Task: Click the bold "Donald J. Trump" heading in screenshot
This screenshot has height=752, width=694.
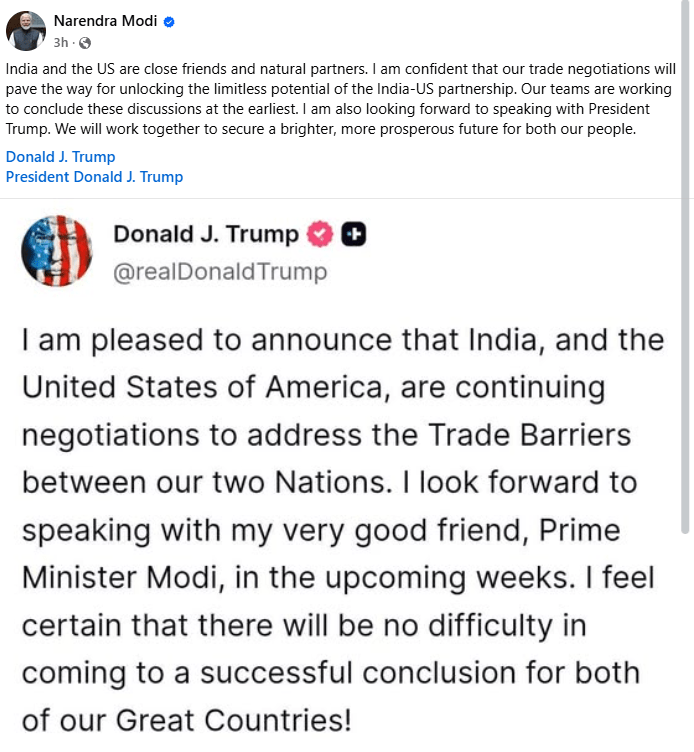Action: pyautogui.click(x=206, y=234)
